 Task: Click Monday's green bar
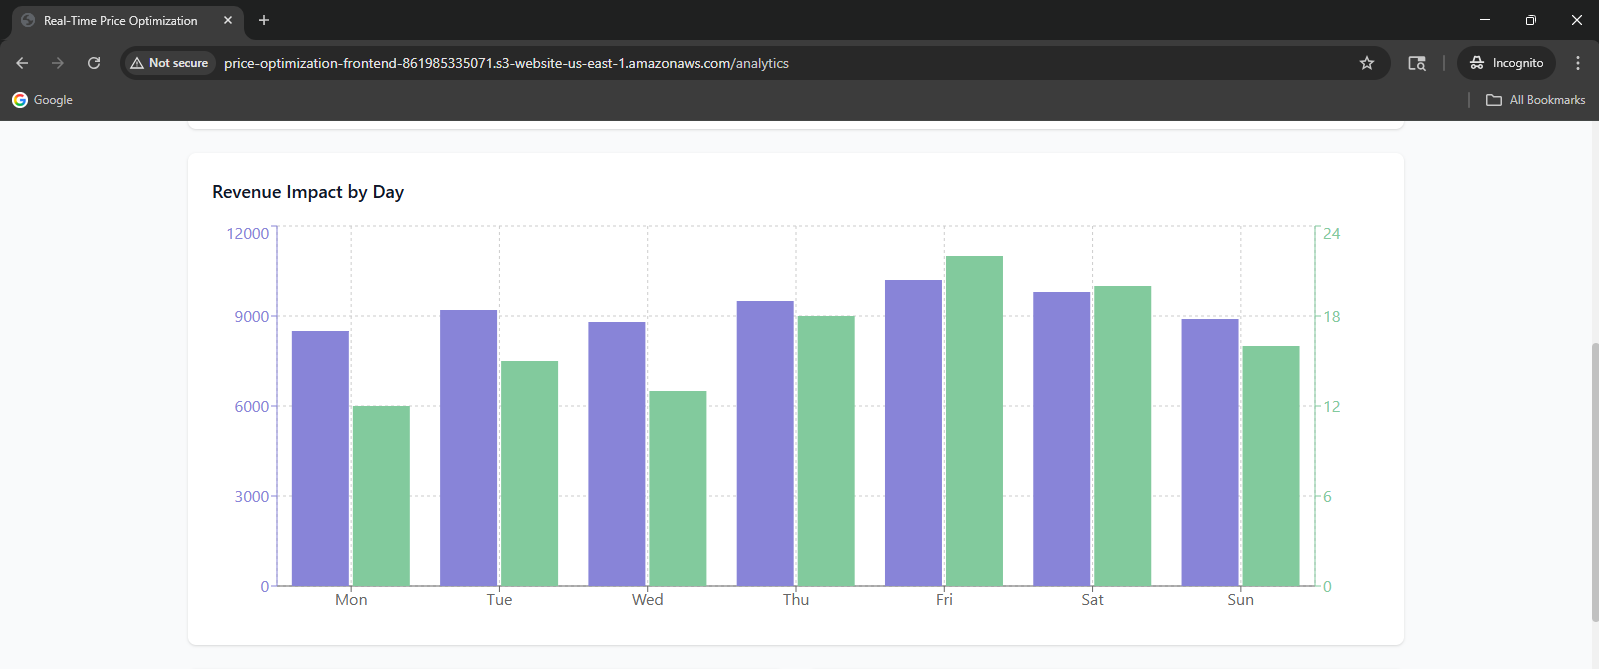pos(381,496)
